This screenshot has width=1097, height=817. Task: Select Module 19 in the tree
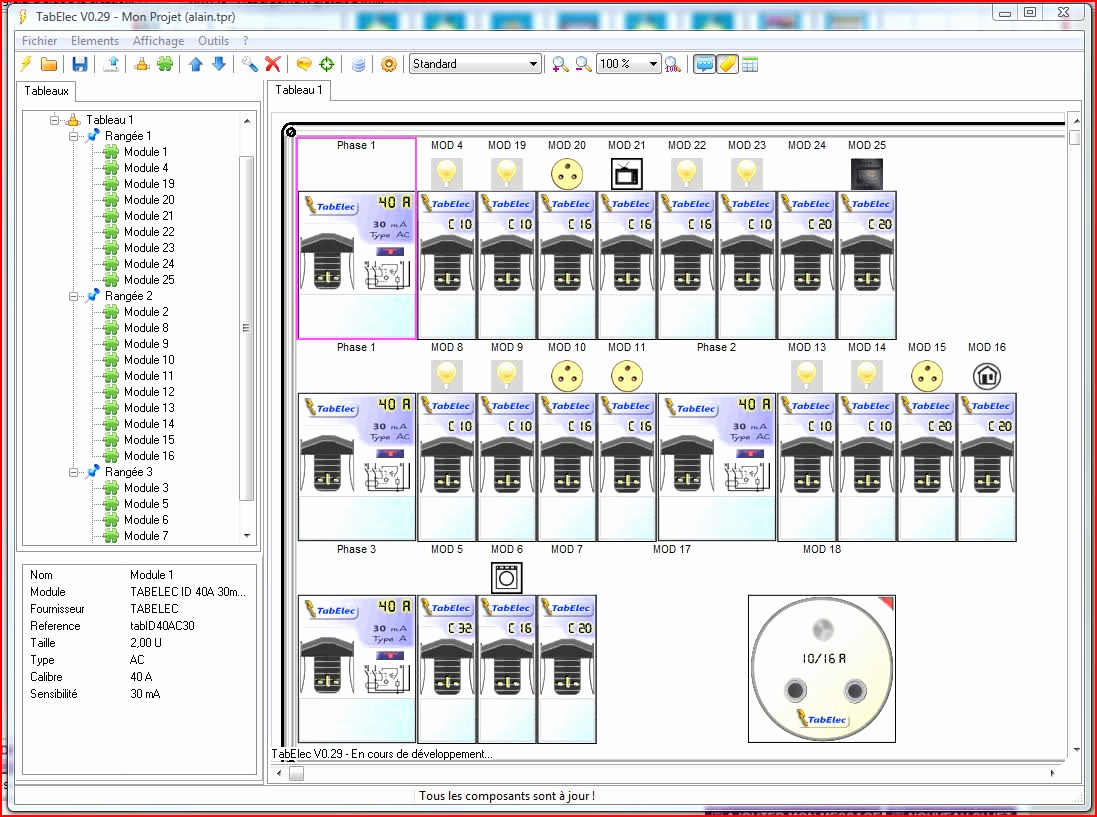[149, 184]
